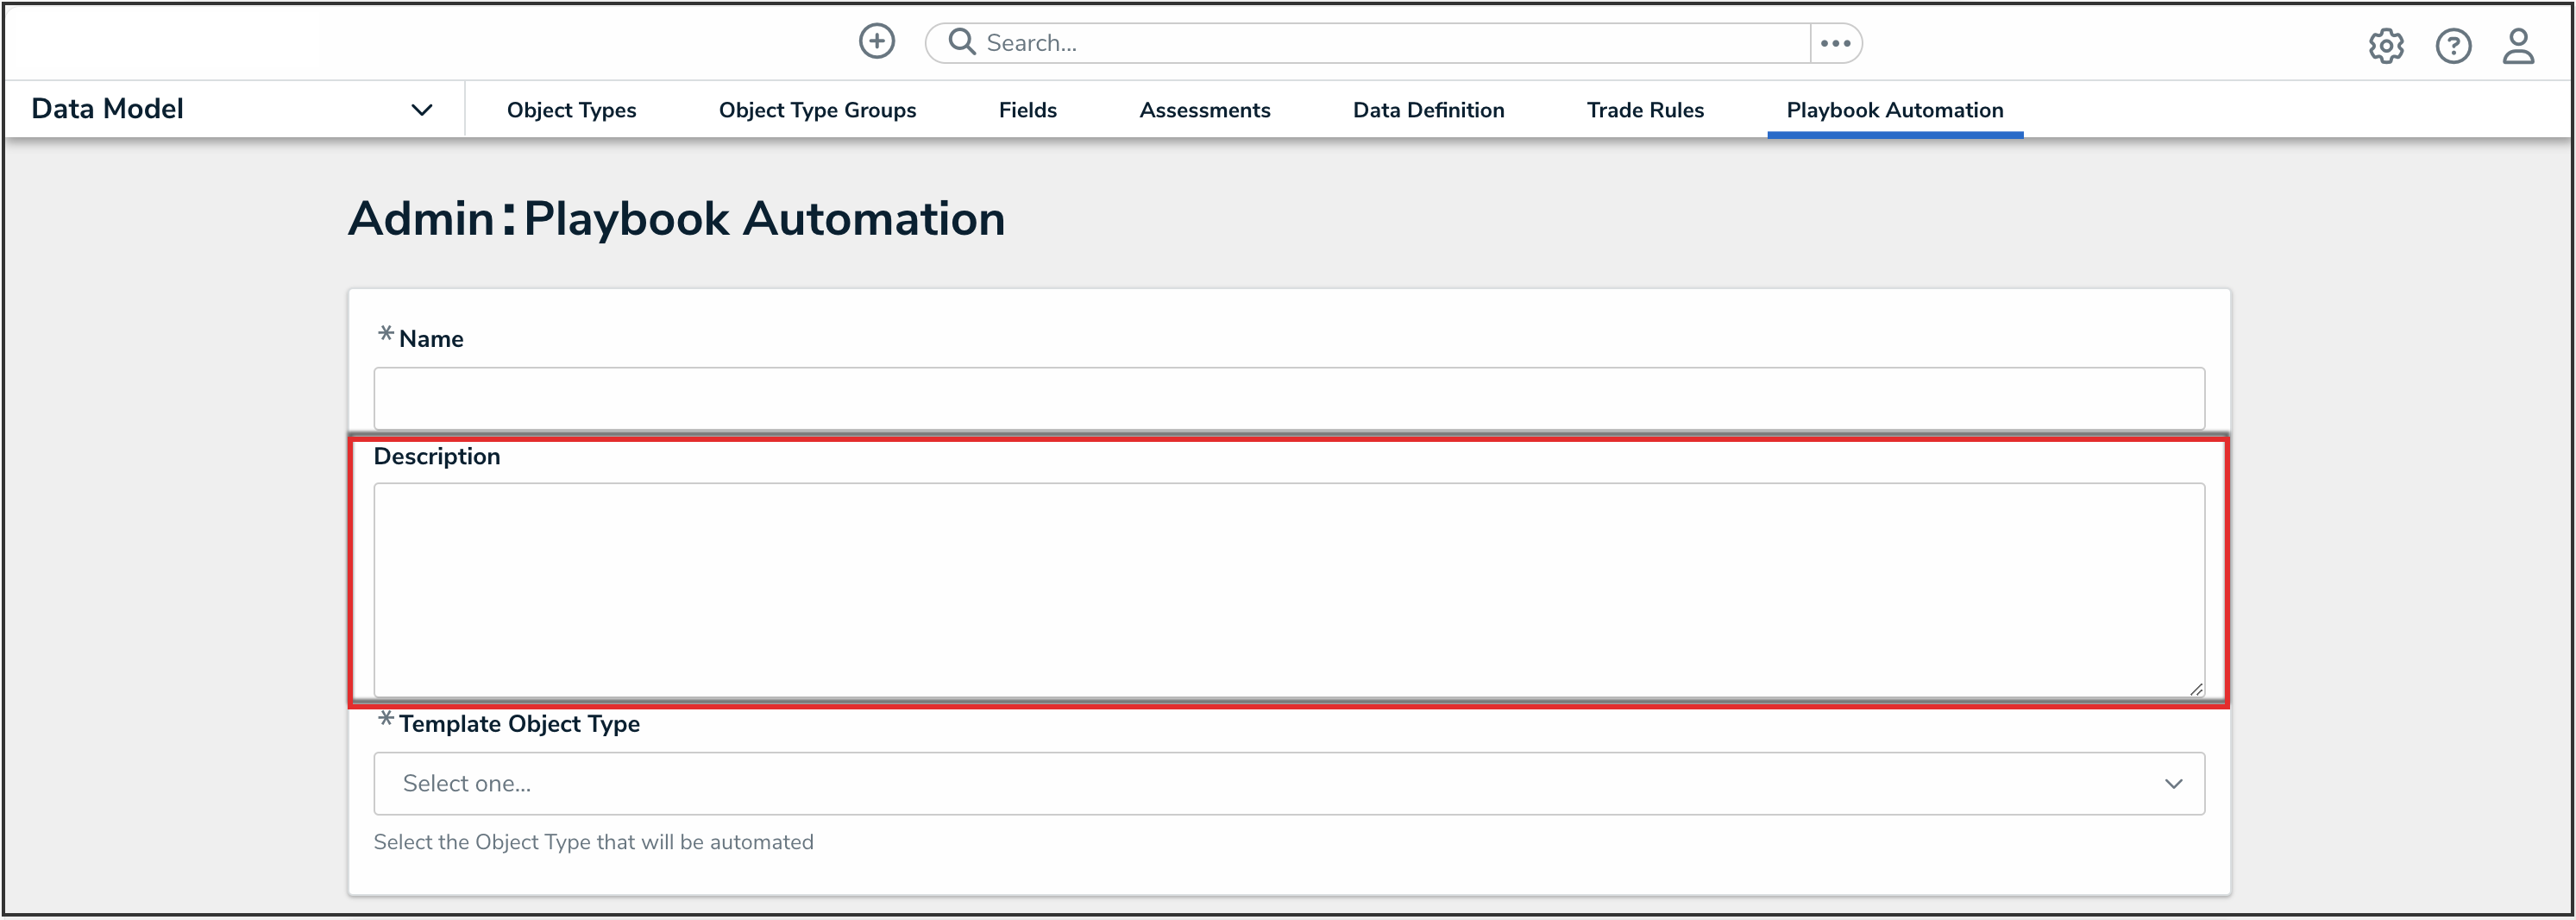Screen dimensions: 2576x920
Task: Click the search magnifying glass icon
Action: [961, 42]
